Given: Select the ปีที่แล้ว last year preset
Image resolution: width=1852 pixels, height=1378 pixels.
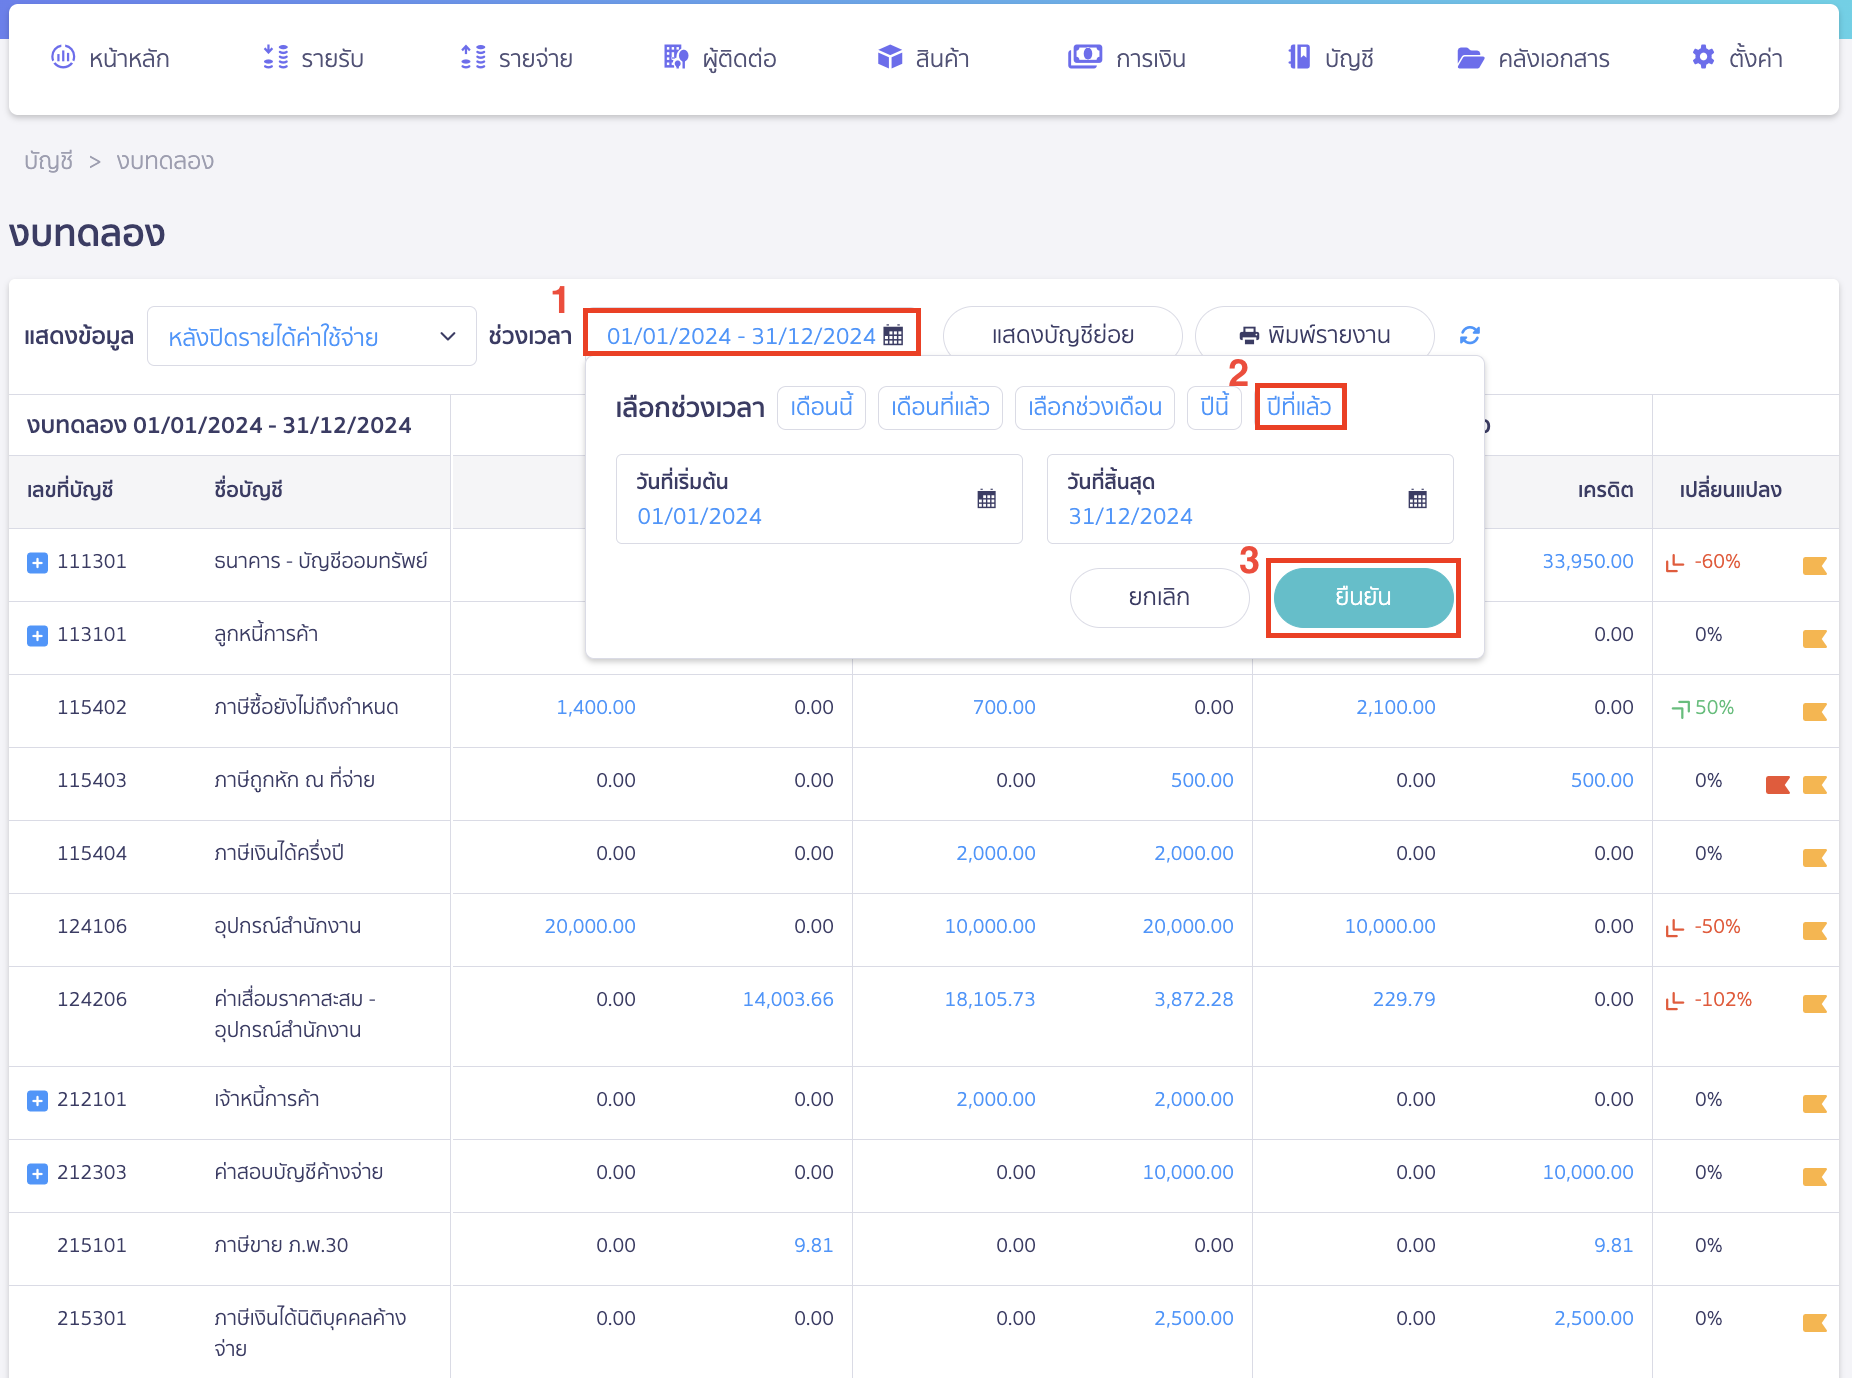Looking at the screenshot, I should click(1299, 407).
